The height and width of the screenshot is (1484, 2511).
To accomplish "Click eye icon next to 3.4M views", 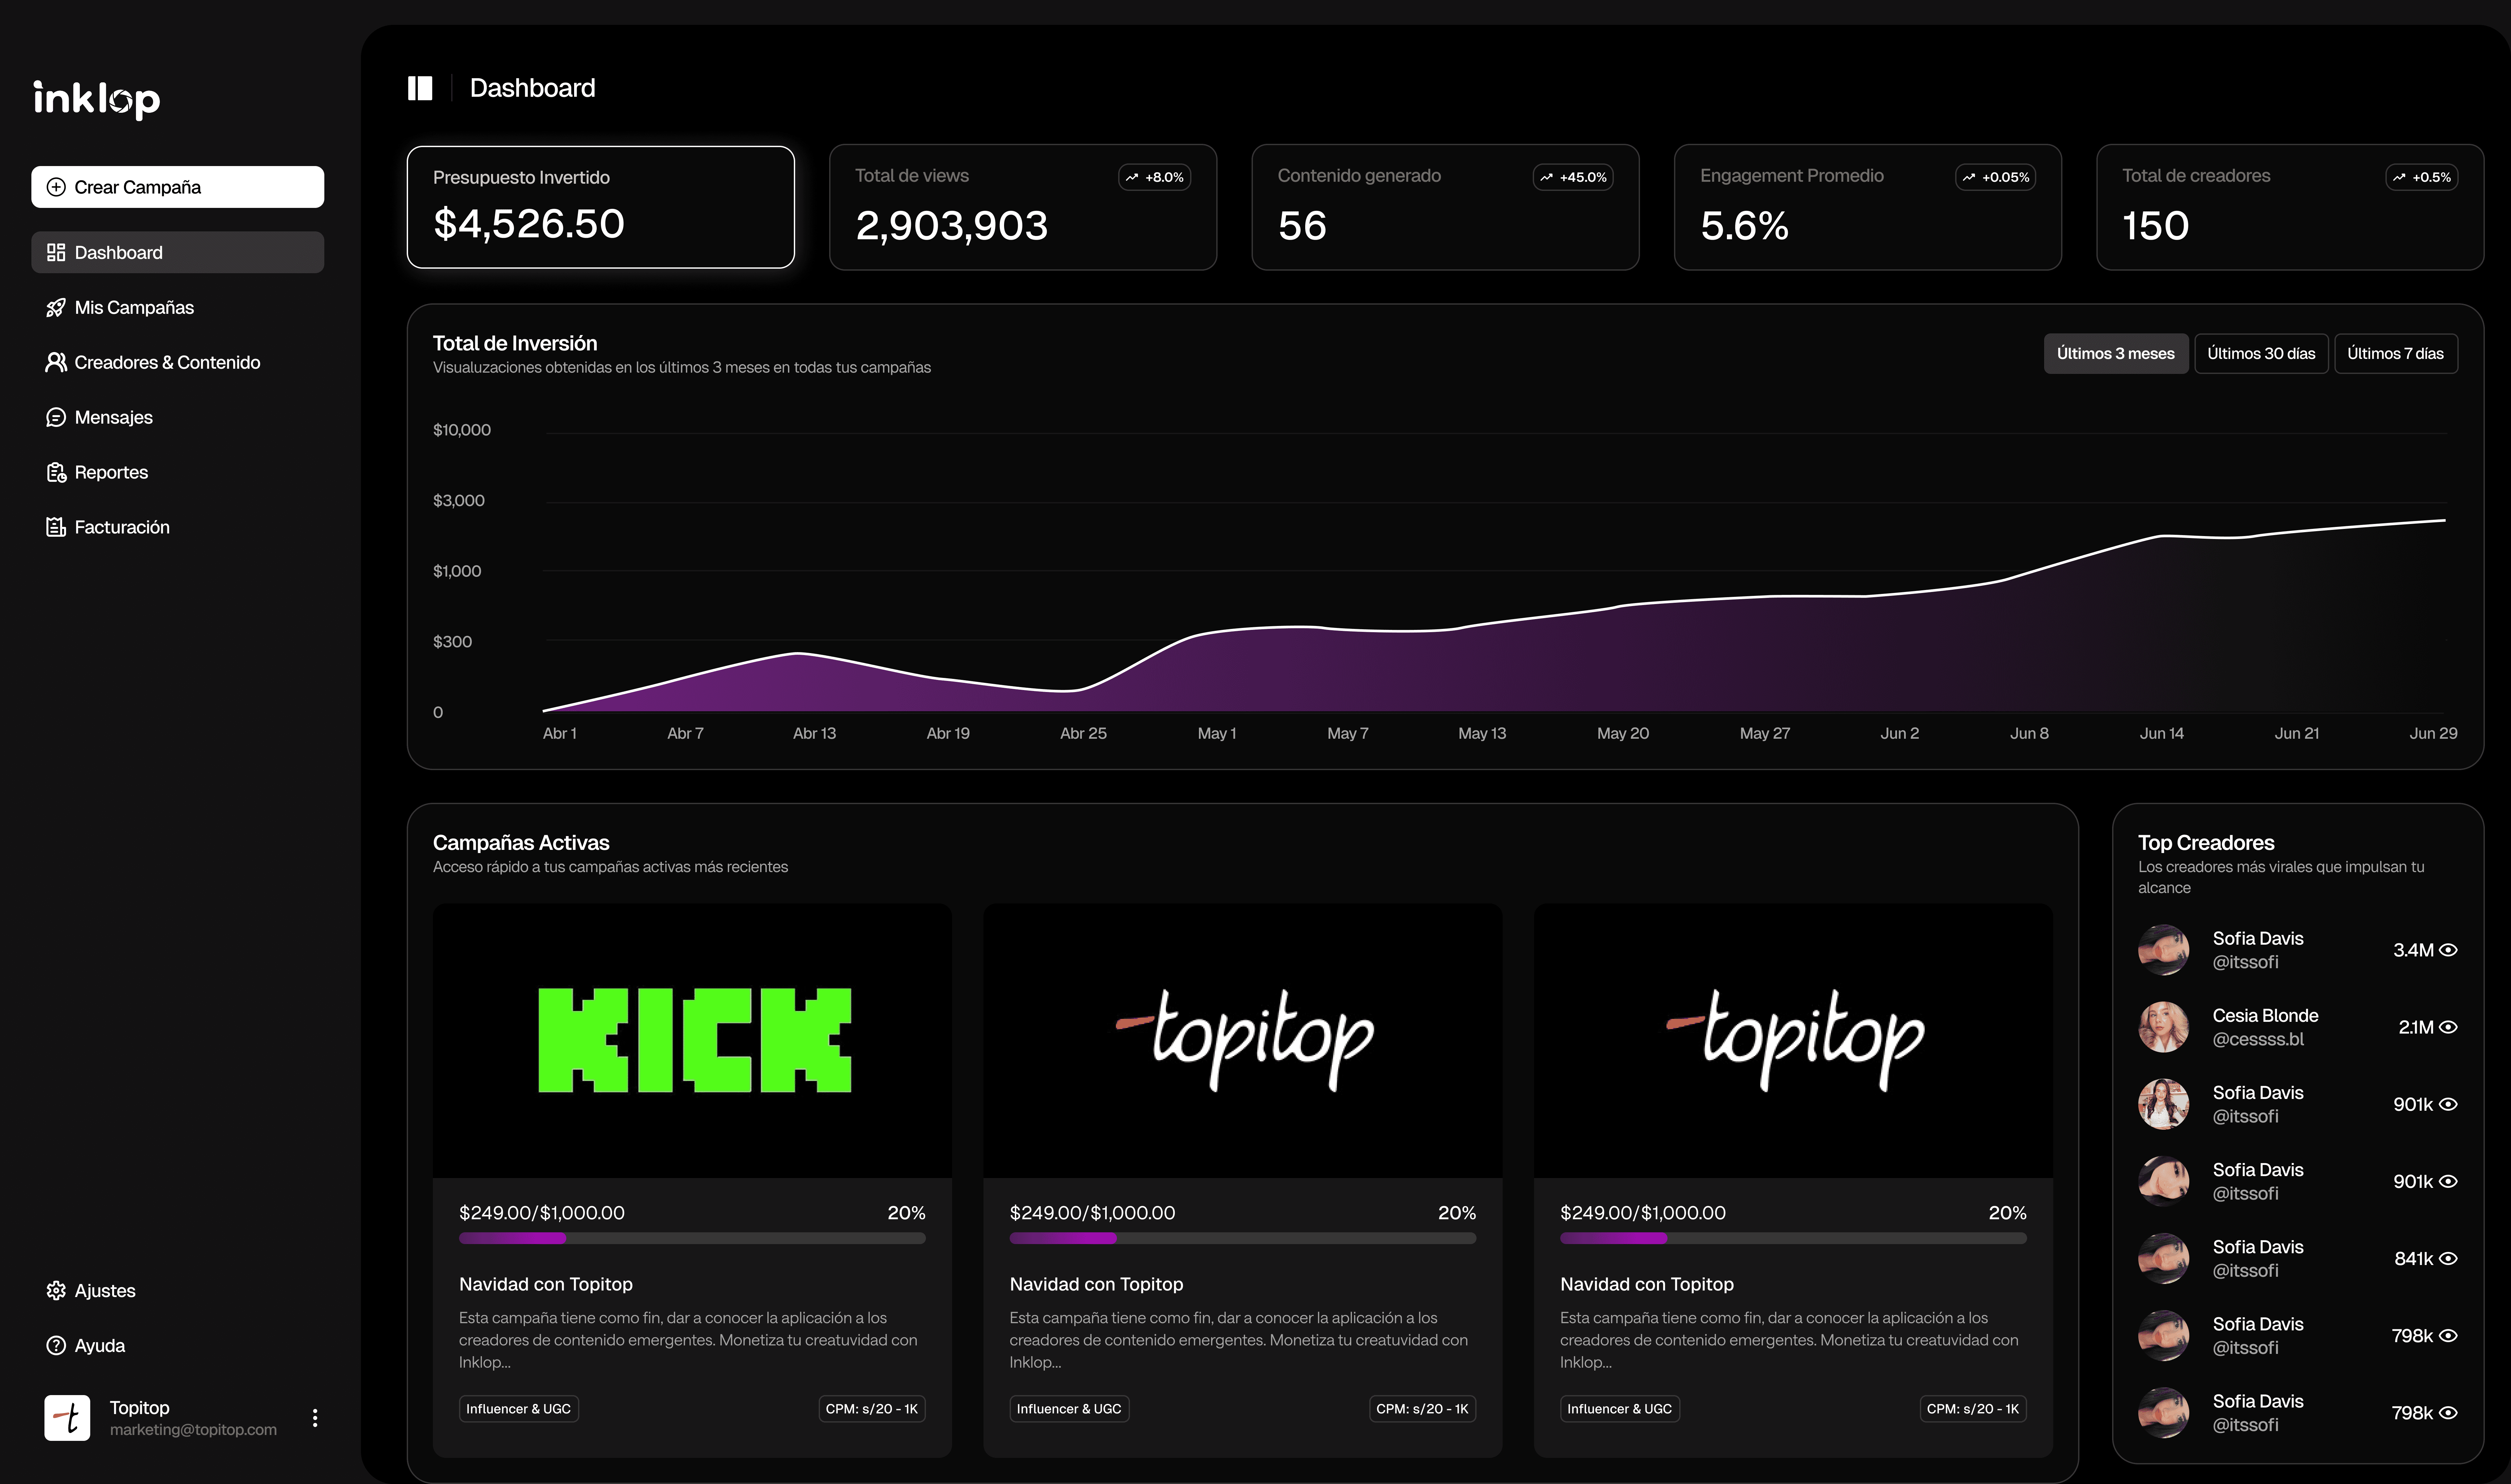I will (x=2448, y=950).
